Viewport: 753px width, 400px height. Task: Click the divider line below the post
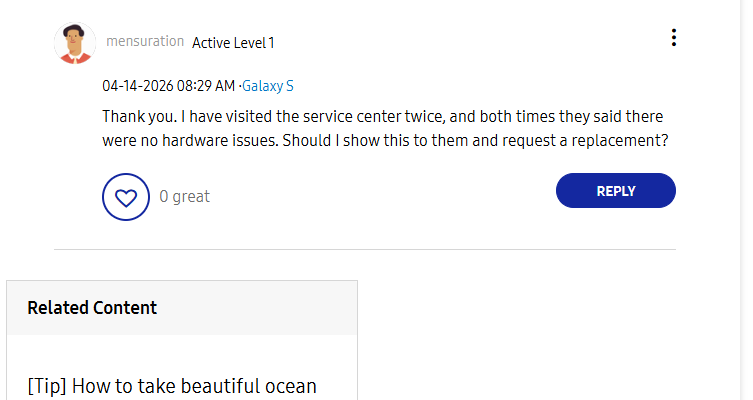364,249
